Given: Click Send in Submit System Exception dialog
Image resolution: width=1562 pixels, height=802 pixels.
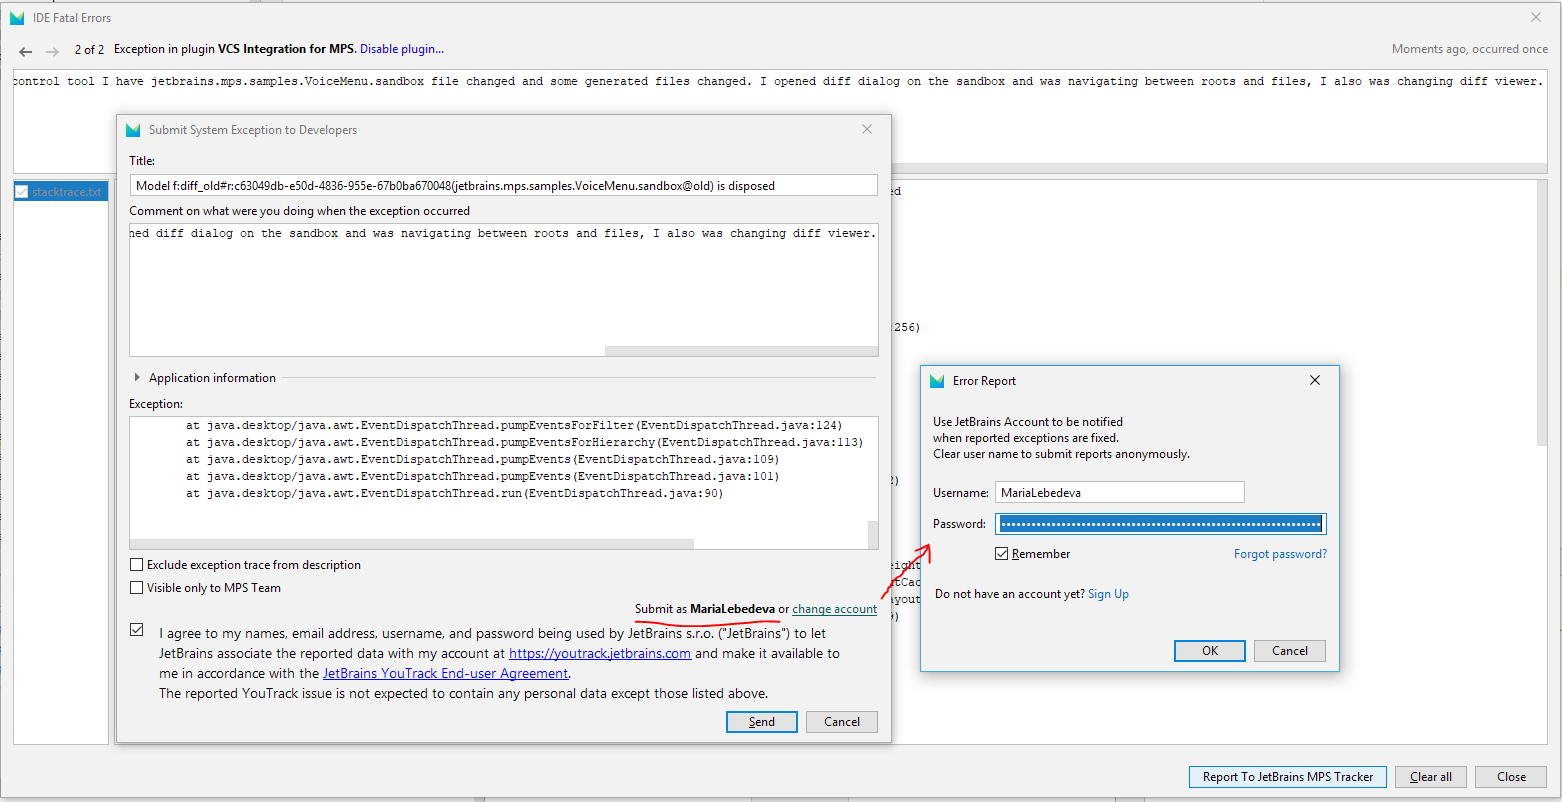Looking at the screenshot, I should (762, 722).
